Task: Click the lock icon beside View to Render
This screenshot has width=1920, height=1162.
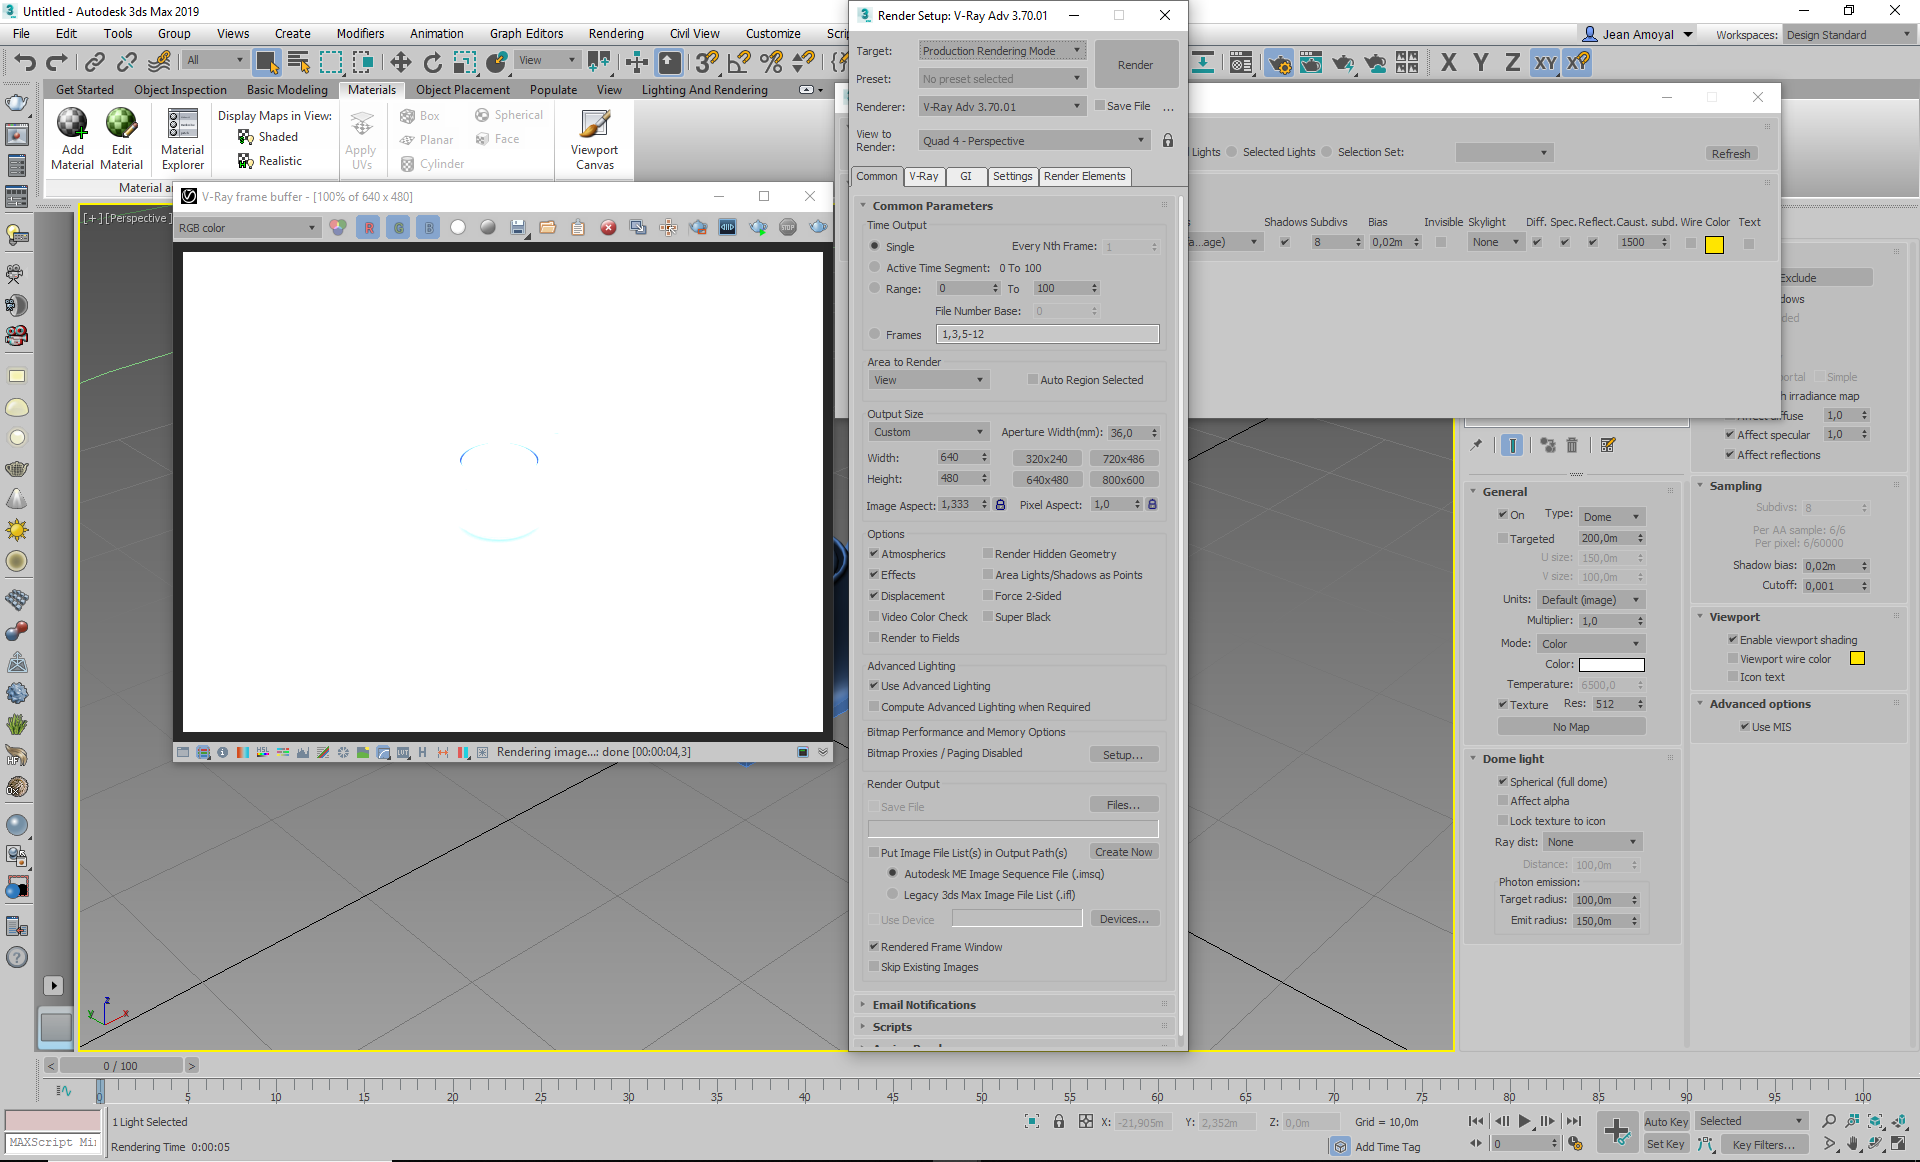Action: coord(1167,141)
